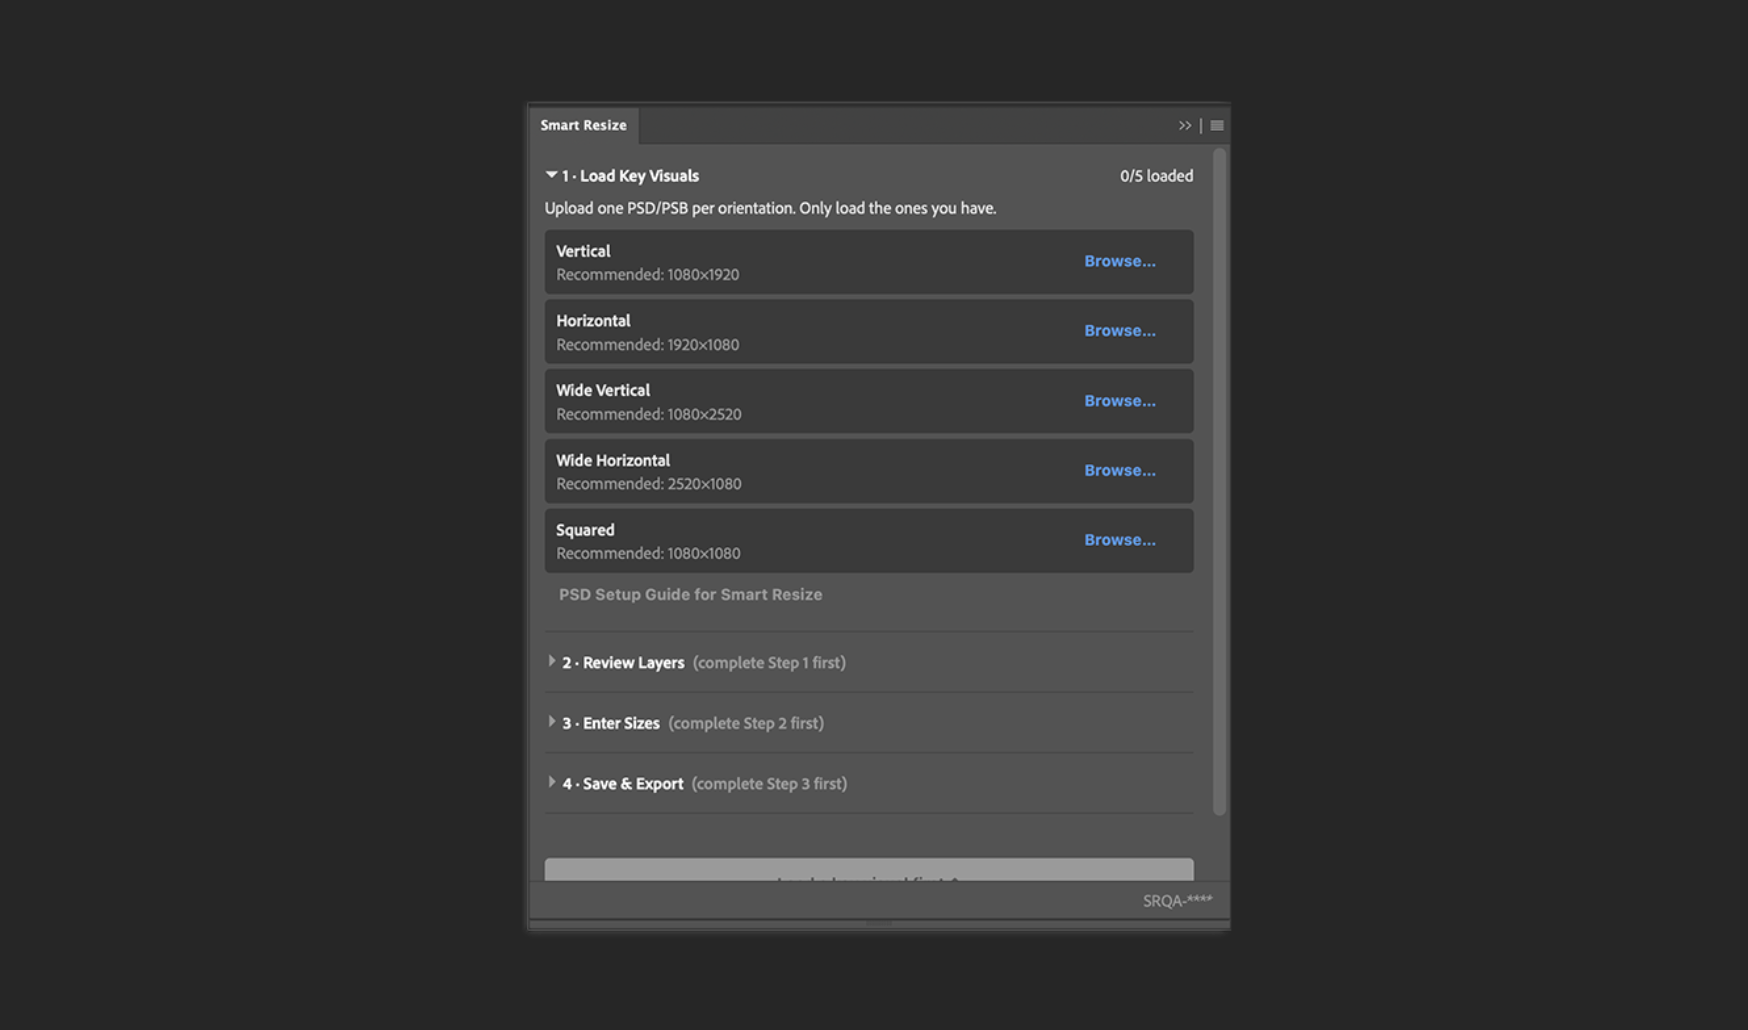Select the Wide Vertical row title
The image size is (1748, 1030).
603,390
